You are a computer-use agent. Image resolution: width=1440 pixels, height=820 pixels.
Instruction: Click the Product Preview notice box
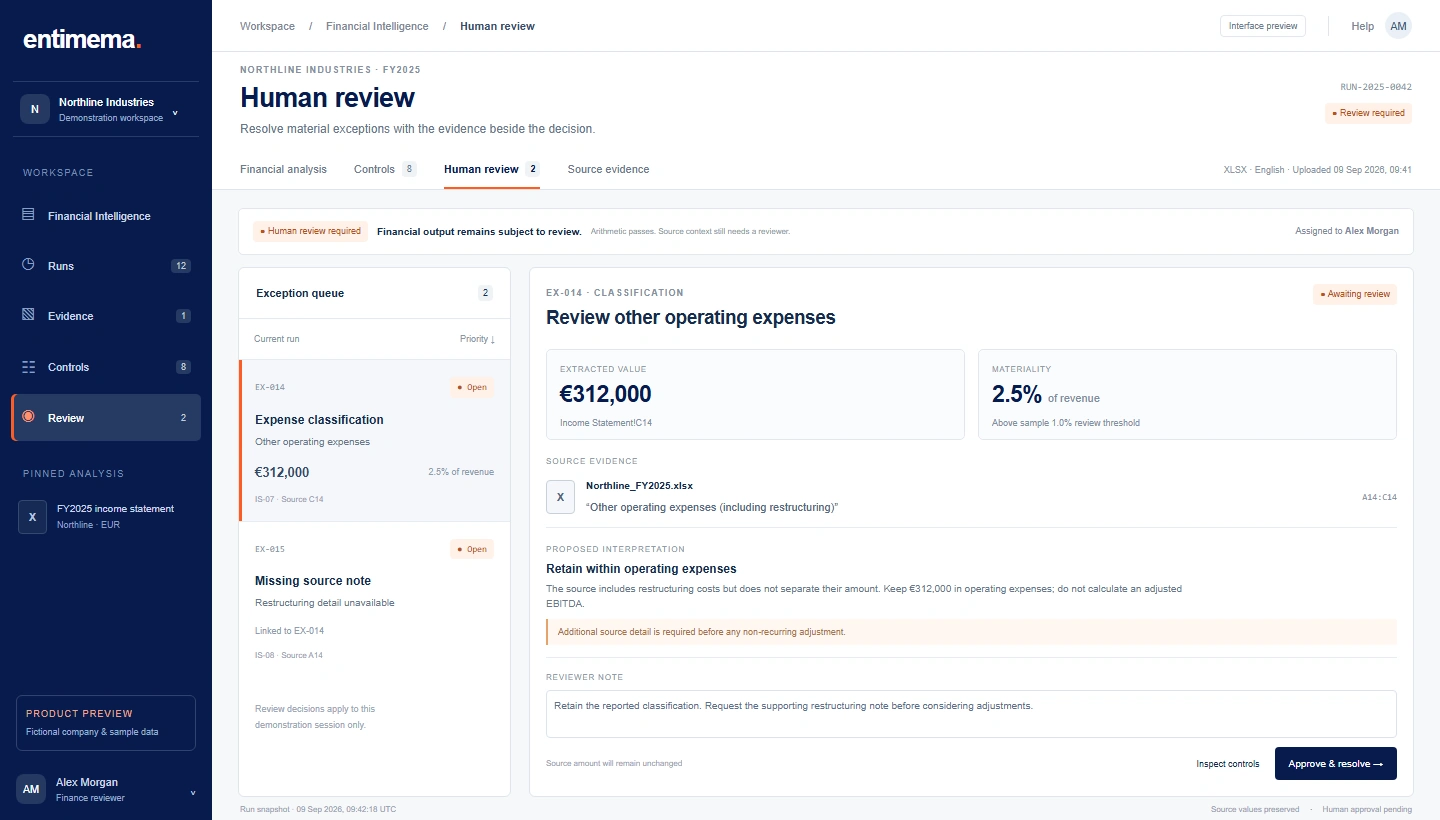pos(106,723)
